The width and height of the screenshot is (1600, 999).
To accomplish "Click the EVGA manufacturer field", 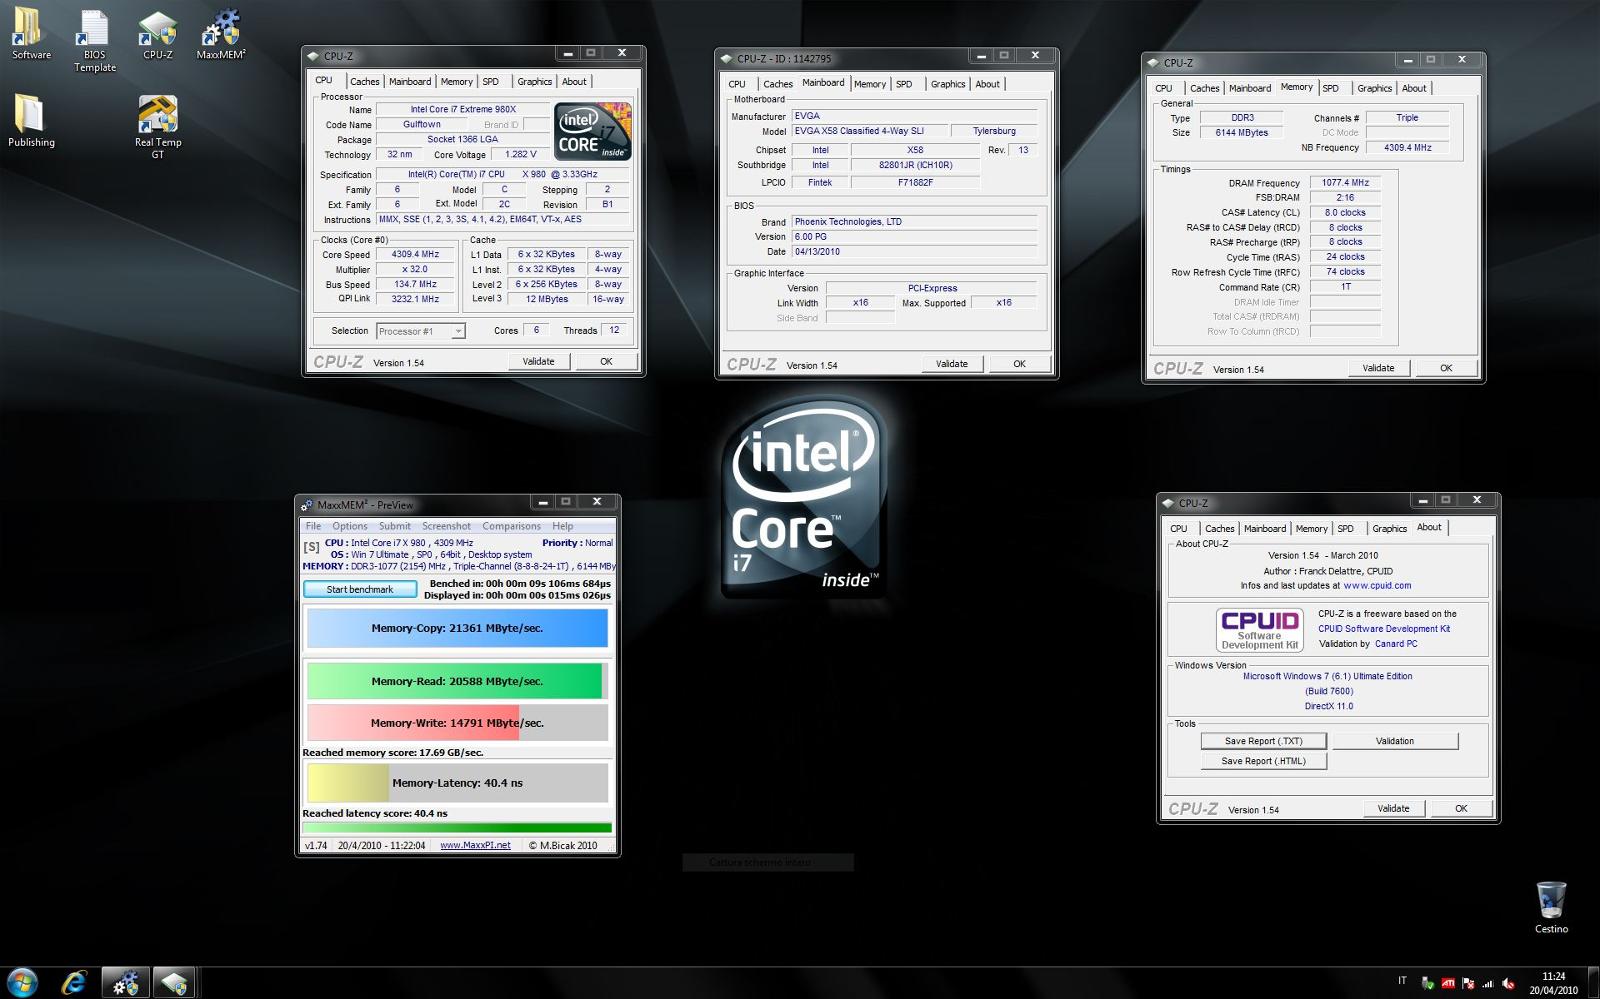I will click(x=914, y=116).
